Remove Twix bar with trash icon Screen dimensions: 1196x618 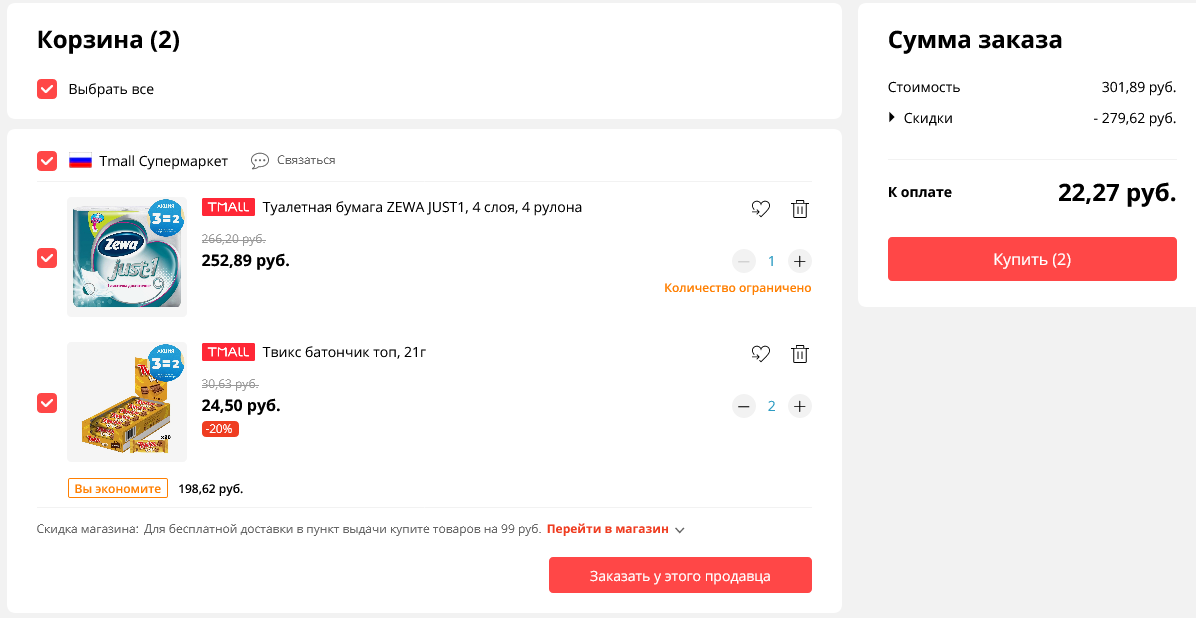tap(799, 353)
